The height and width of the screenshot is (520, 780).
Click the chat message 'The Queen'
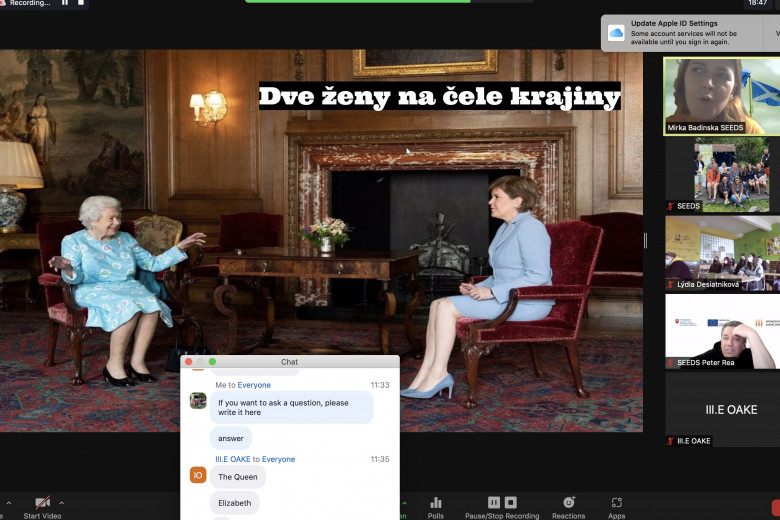(x=238, y=477)
